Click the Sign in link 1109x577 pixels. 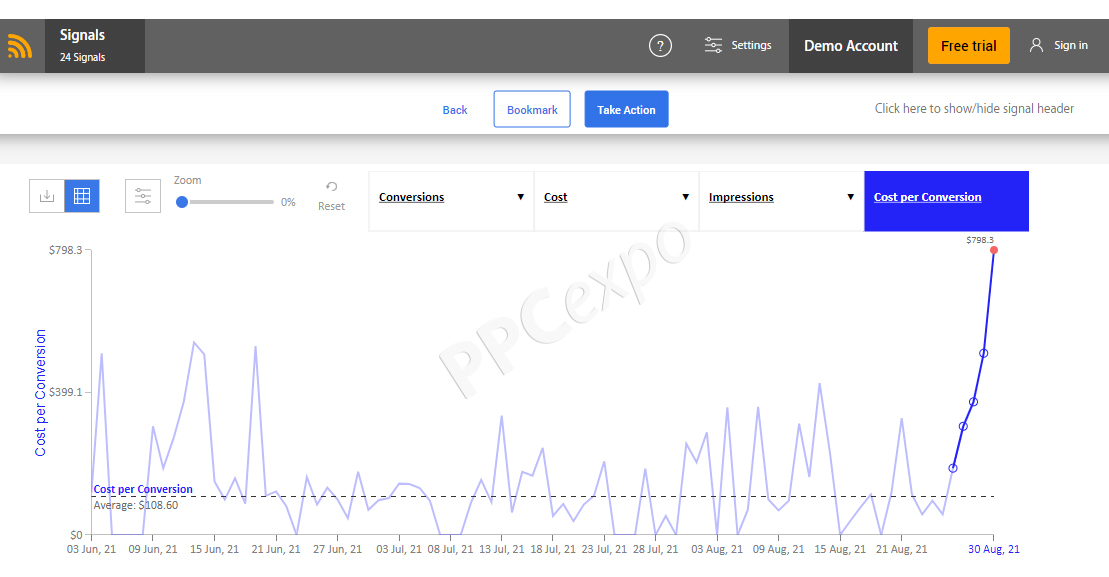click(1071, 45)
